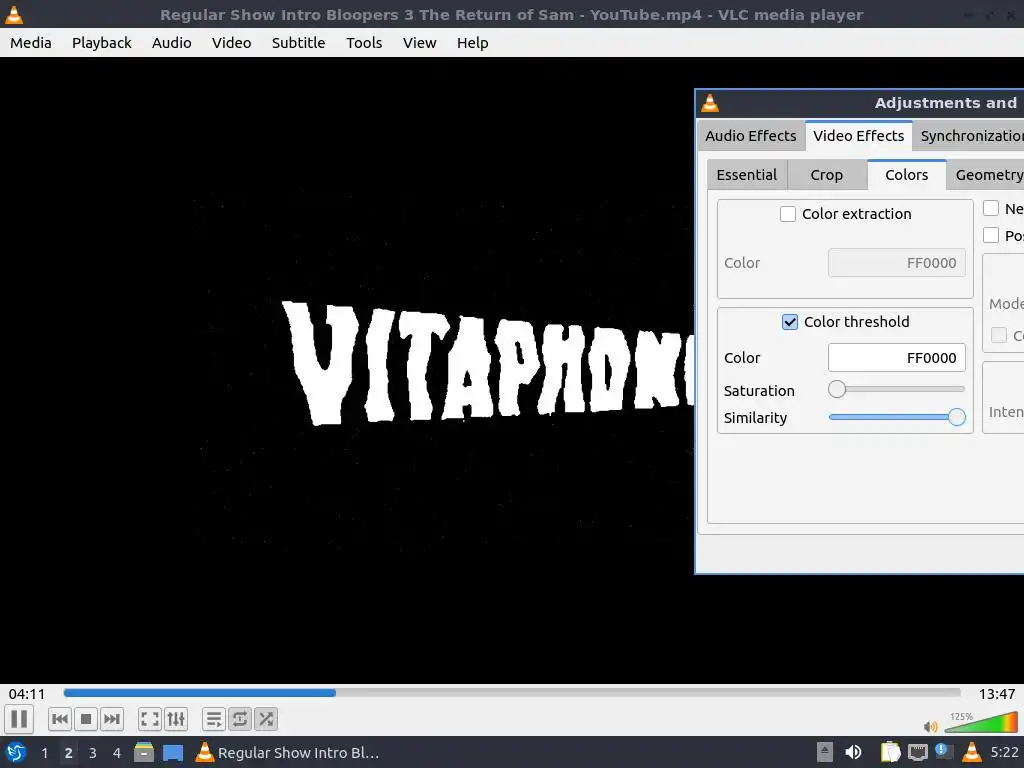The width and height of the screenshot is (1024, 768).
Task: Open the Essential sub-tab
Action: [746, 175]
